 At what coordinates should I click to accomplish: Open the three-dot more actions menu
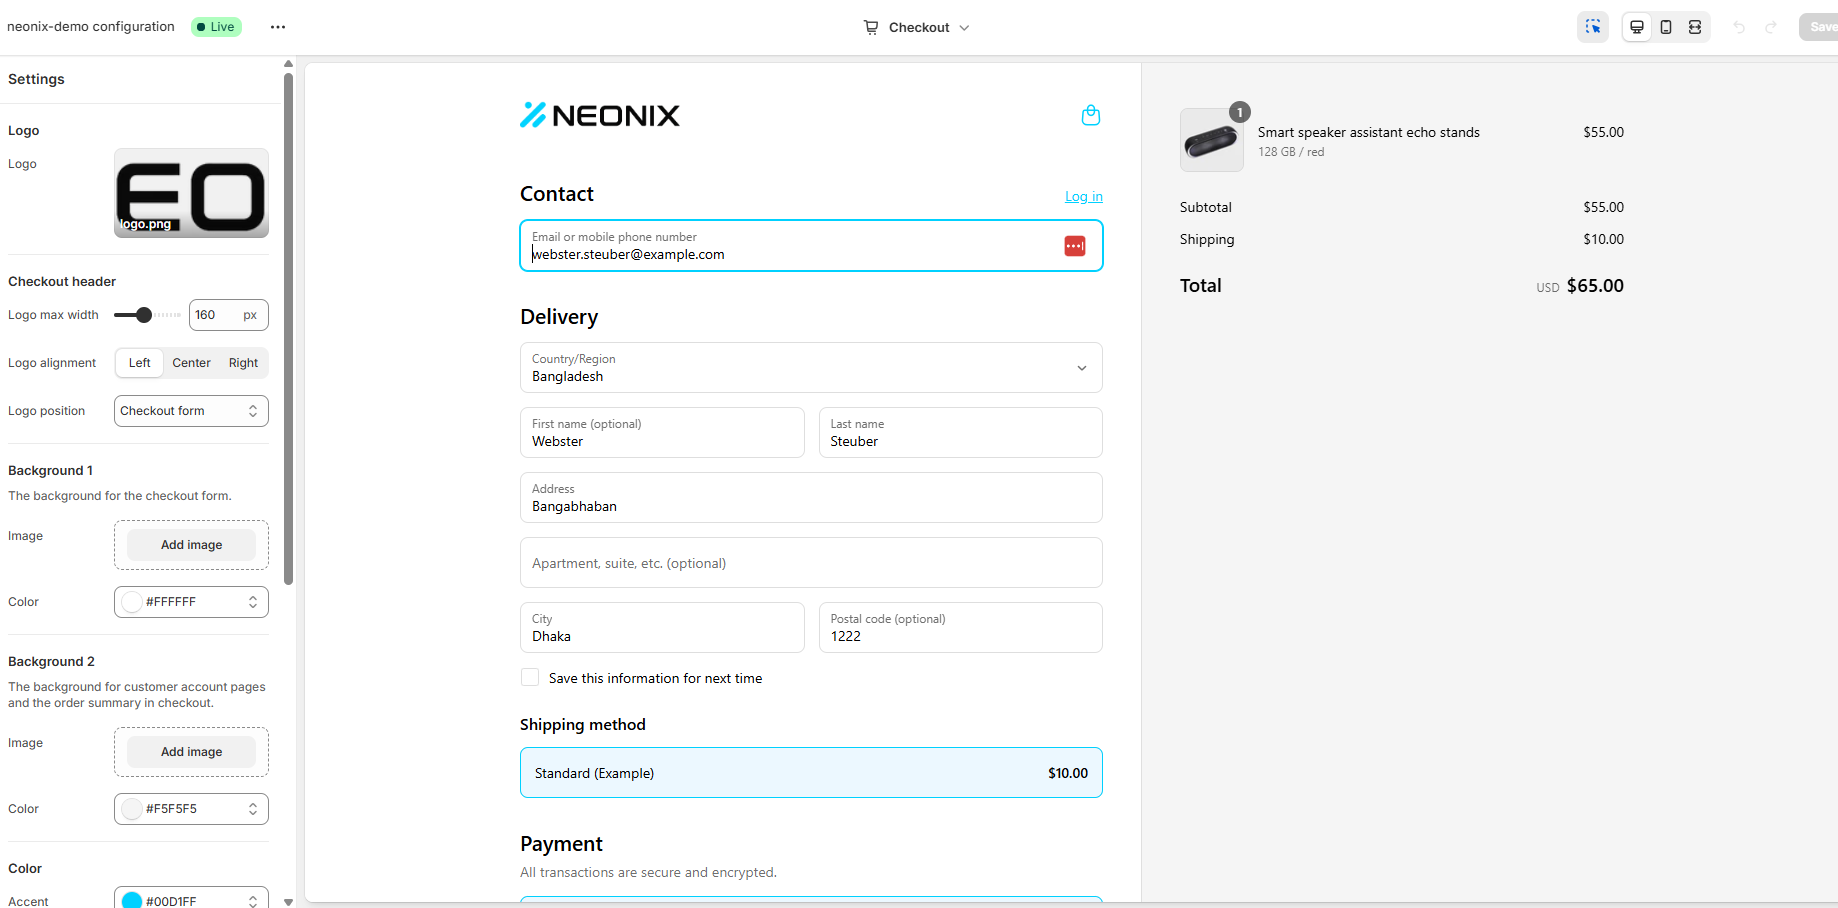[278, 27]
